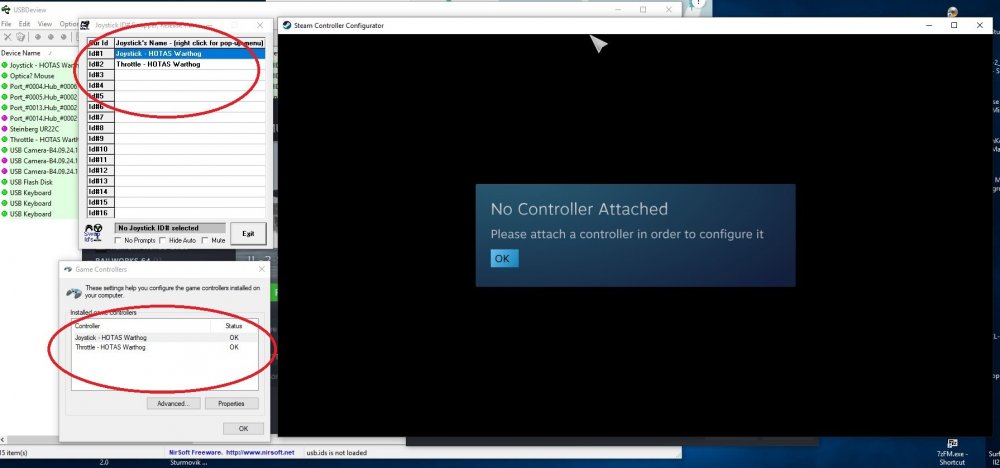Open the File menu in USBDeview
The height and width of the screenshot is (468, 1000).
(6, 24)
